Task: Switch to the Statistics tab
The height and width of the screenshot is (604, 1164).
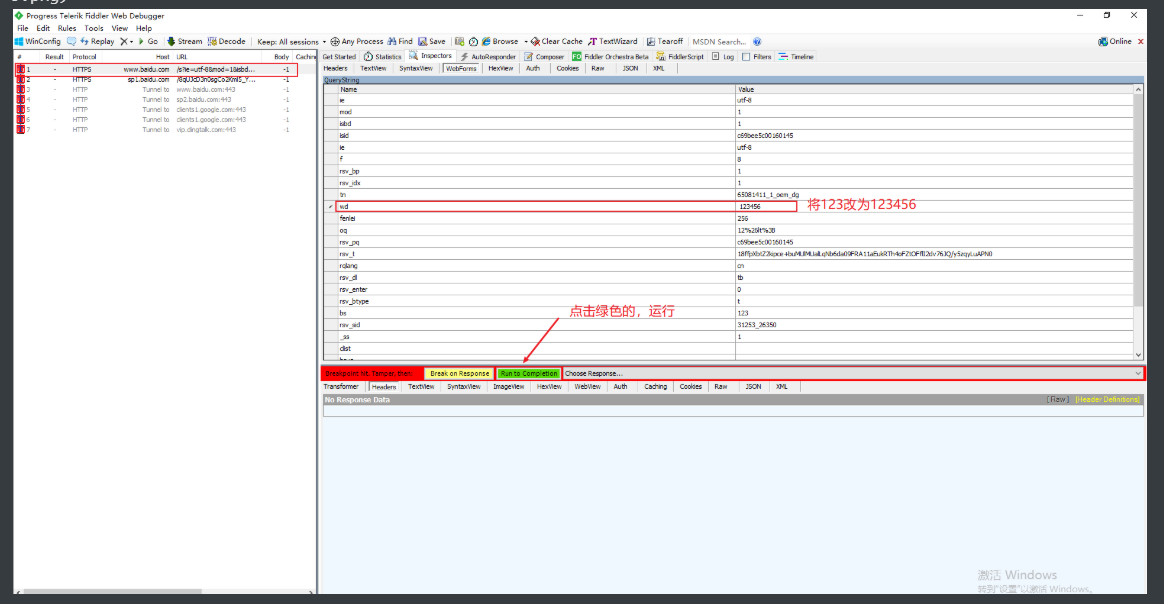Action: (382, 56)
